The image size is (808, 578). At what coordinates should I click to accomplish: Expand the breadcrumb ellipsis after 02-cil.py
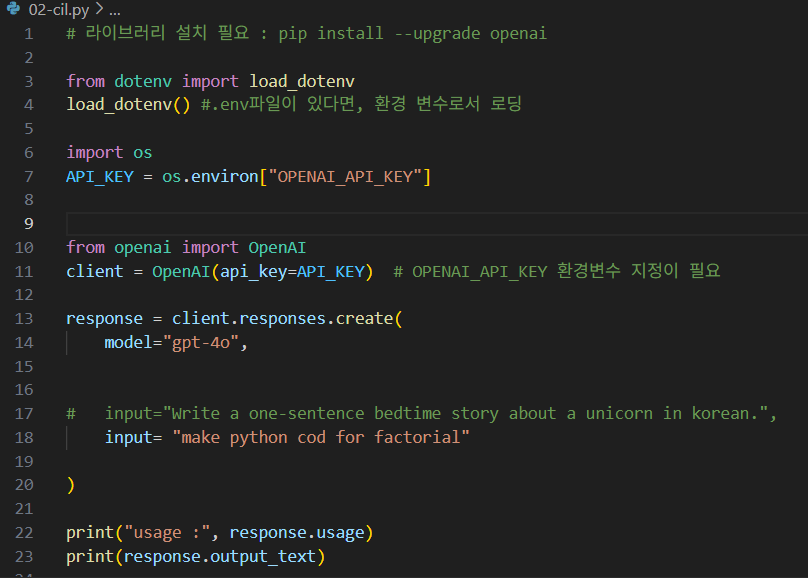(114, 9)
